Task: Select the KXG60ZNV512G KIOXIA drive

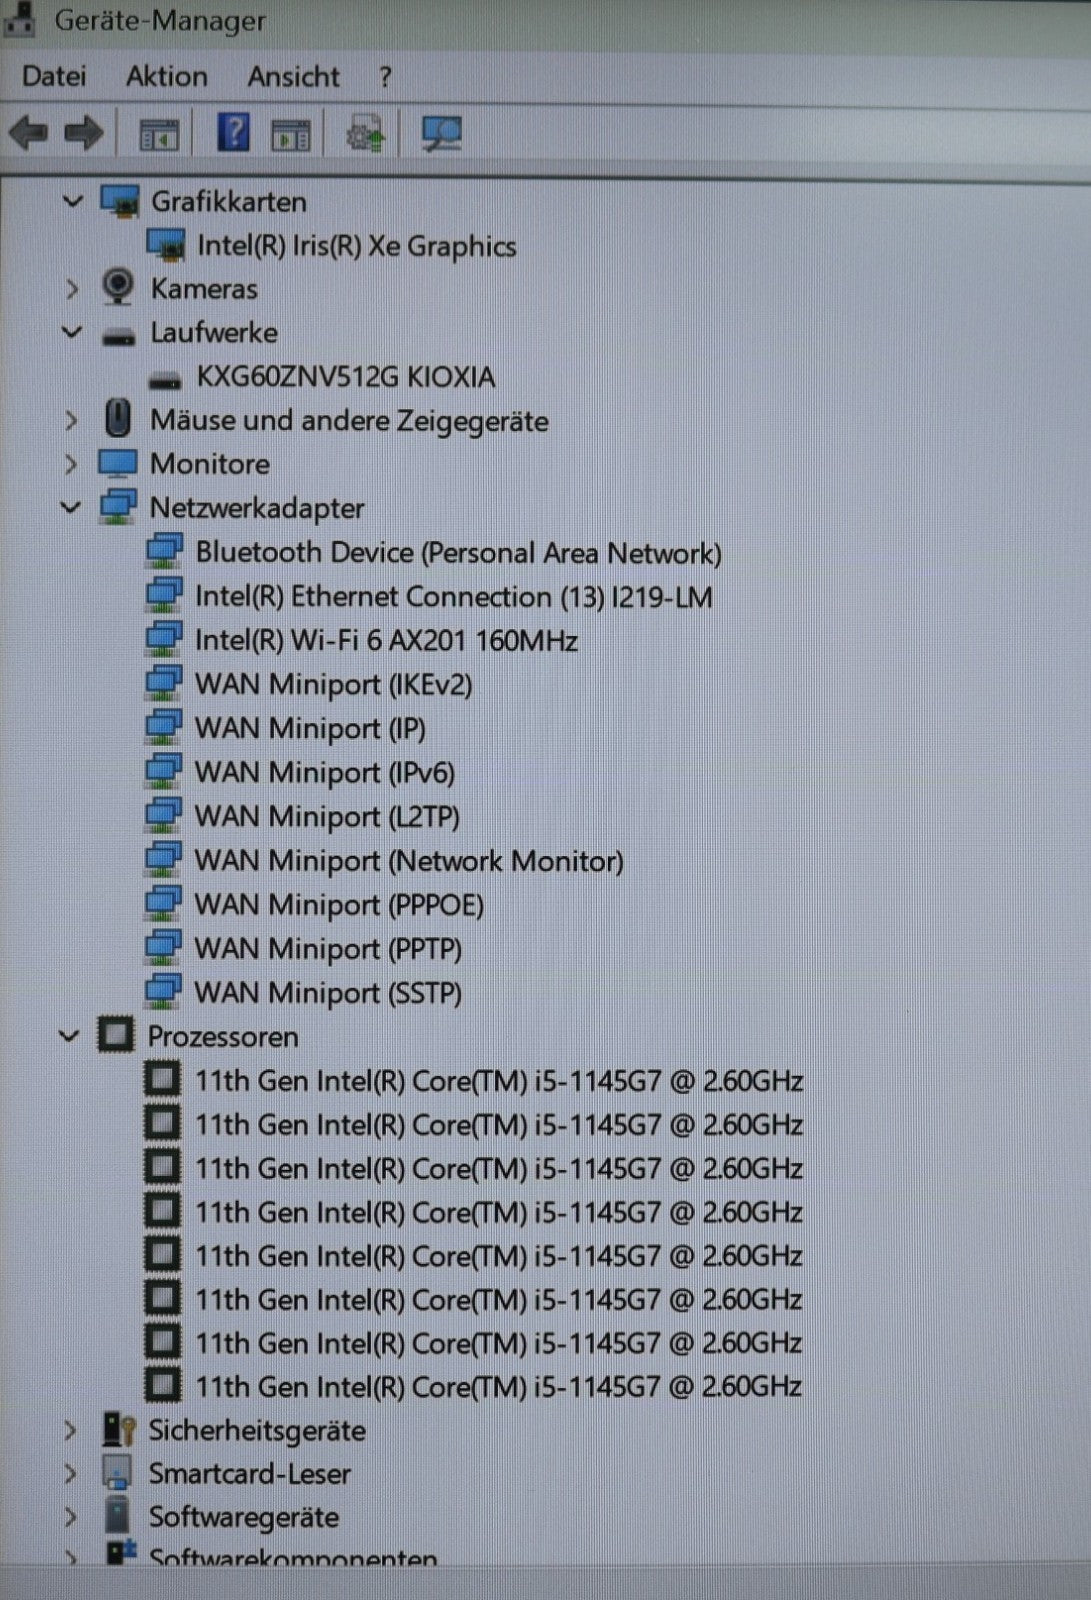Action: (x=345, y=377)
